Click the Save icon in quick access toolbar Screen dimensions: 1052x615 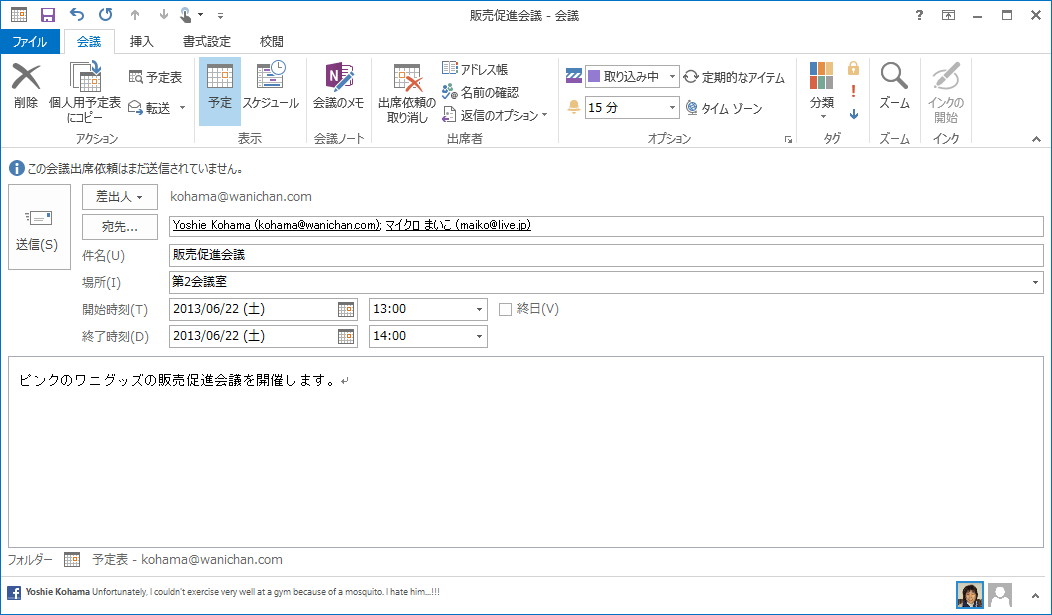point(48,15)
